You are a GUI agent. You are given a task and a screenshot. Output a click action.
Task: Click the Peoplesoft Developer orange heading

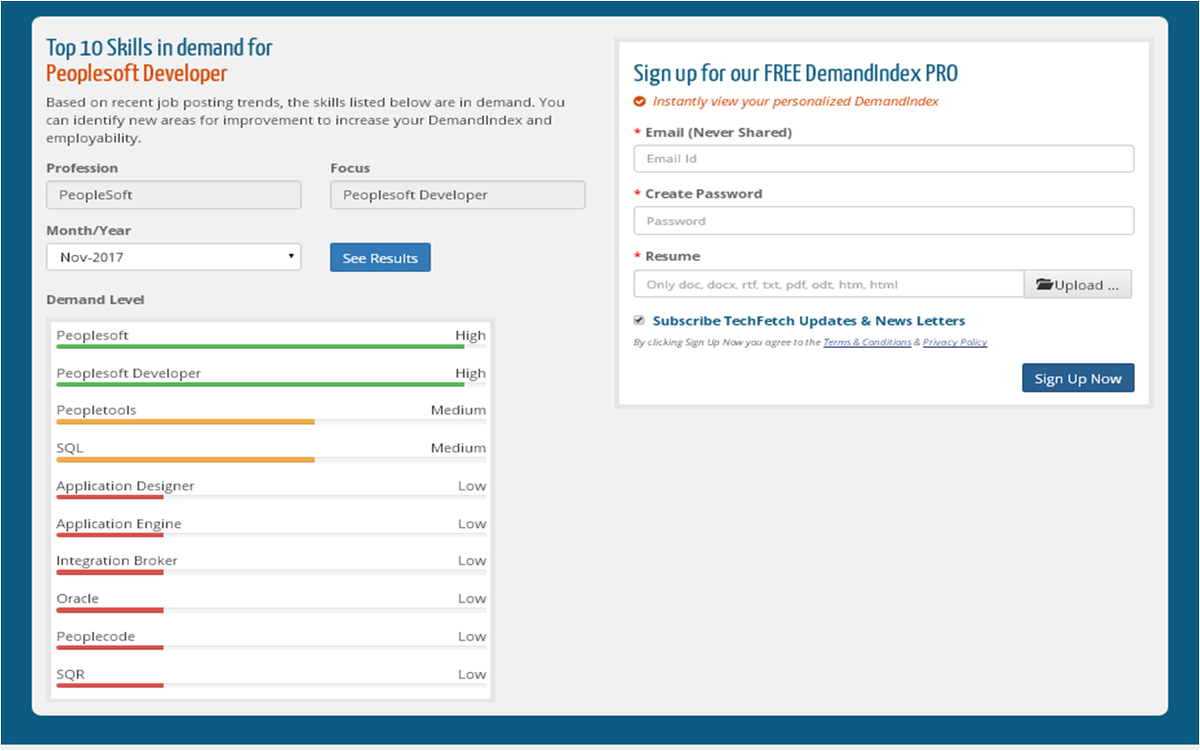137,73
